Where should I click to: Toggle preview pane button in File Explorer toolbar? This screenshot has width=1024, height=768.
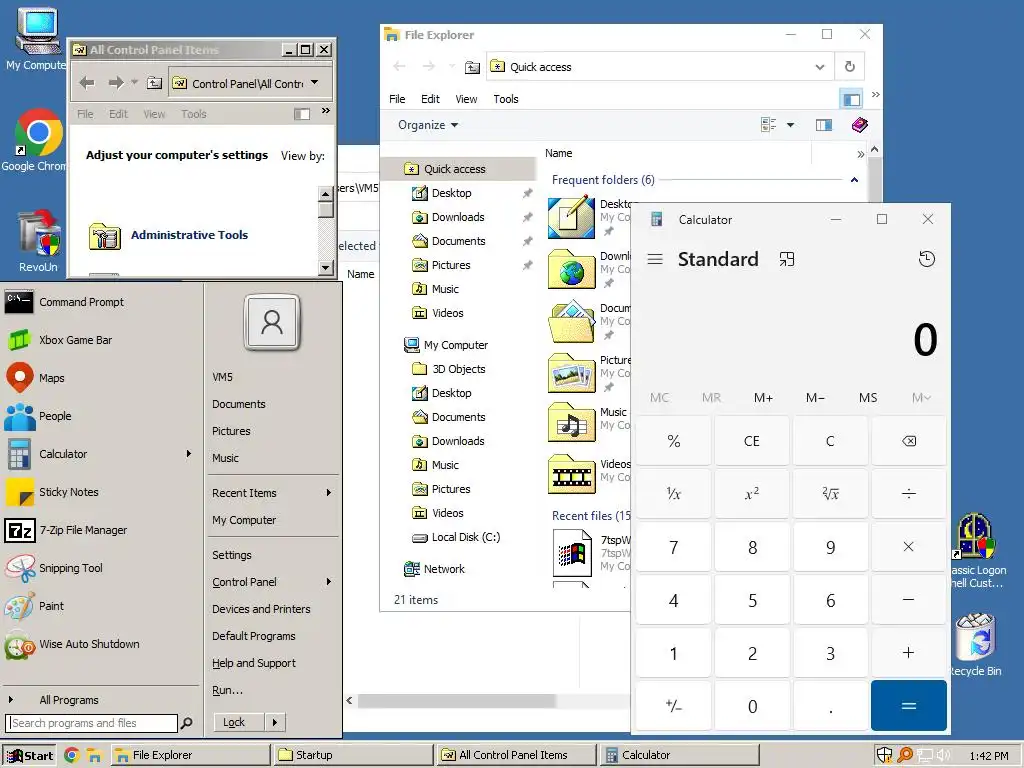coord(824,125)
